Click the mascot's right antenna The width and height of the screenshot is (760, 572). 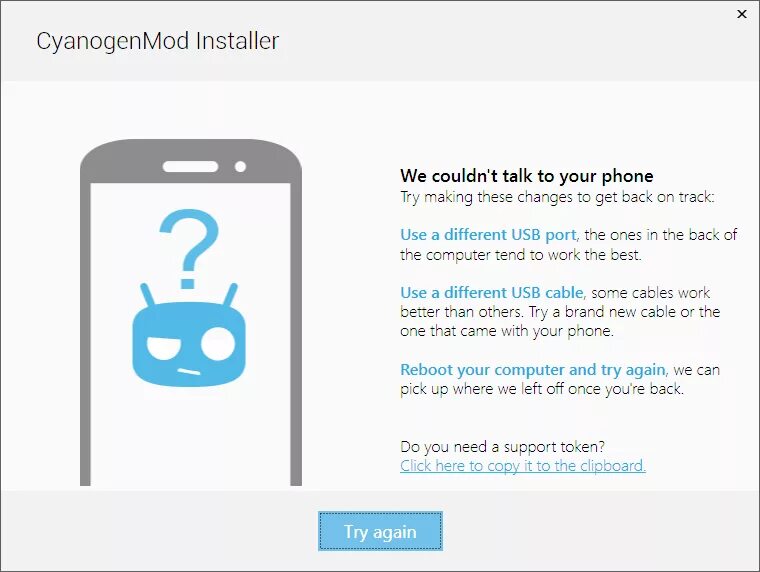(x=231, y=295)
